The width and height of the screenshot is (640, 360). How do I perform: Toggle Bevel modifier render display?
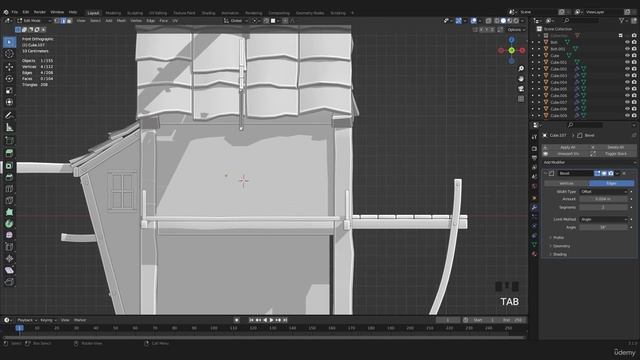[611, 173]
